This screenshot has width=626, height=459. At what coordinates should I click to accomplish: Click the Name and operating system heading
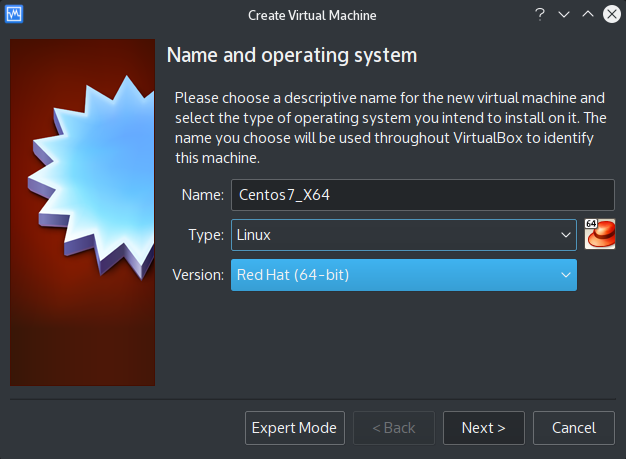click(292, 55)
